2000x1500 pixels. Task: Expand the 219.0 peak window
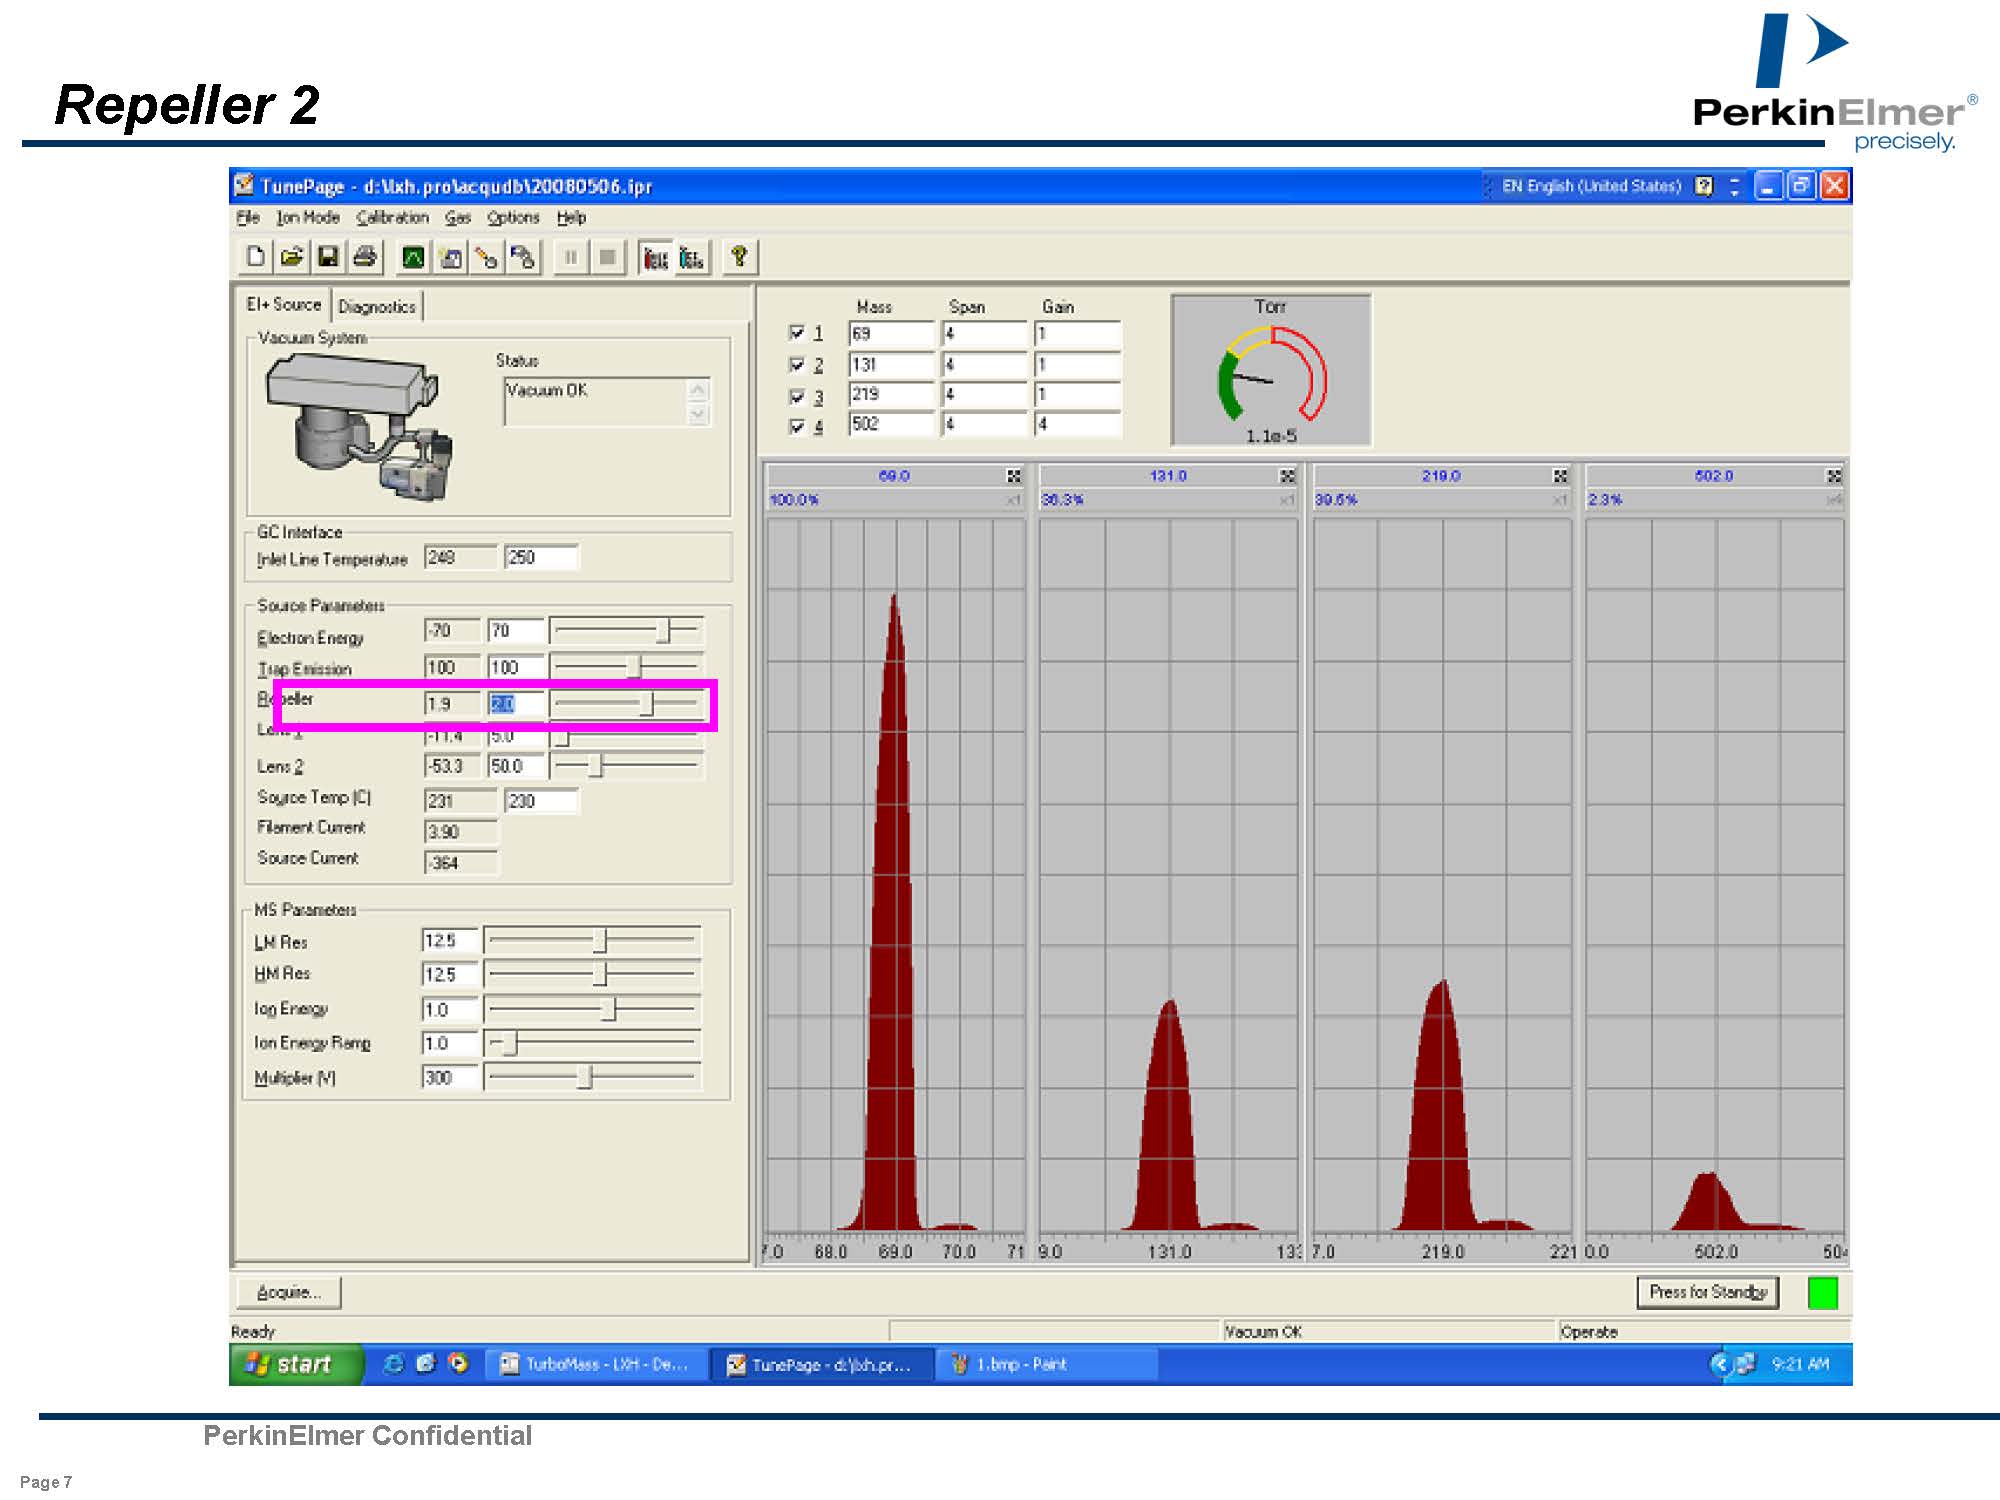(1560, 476)
